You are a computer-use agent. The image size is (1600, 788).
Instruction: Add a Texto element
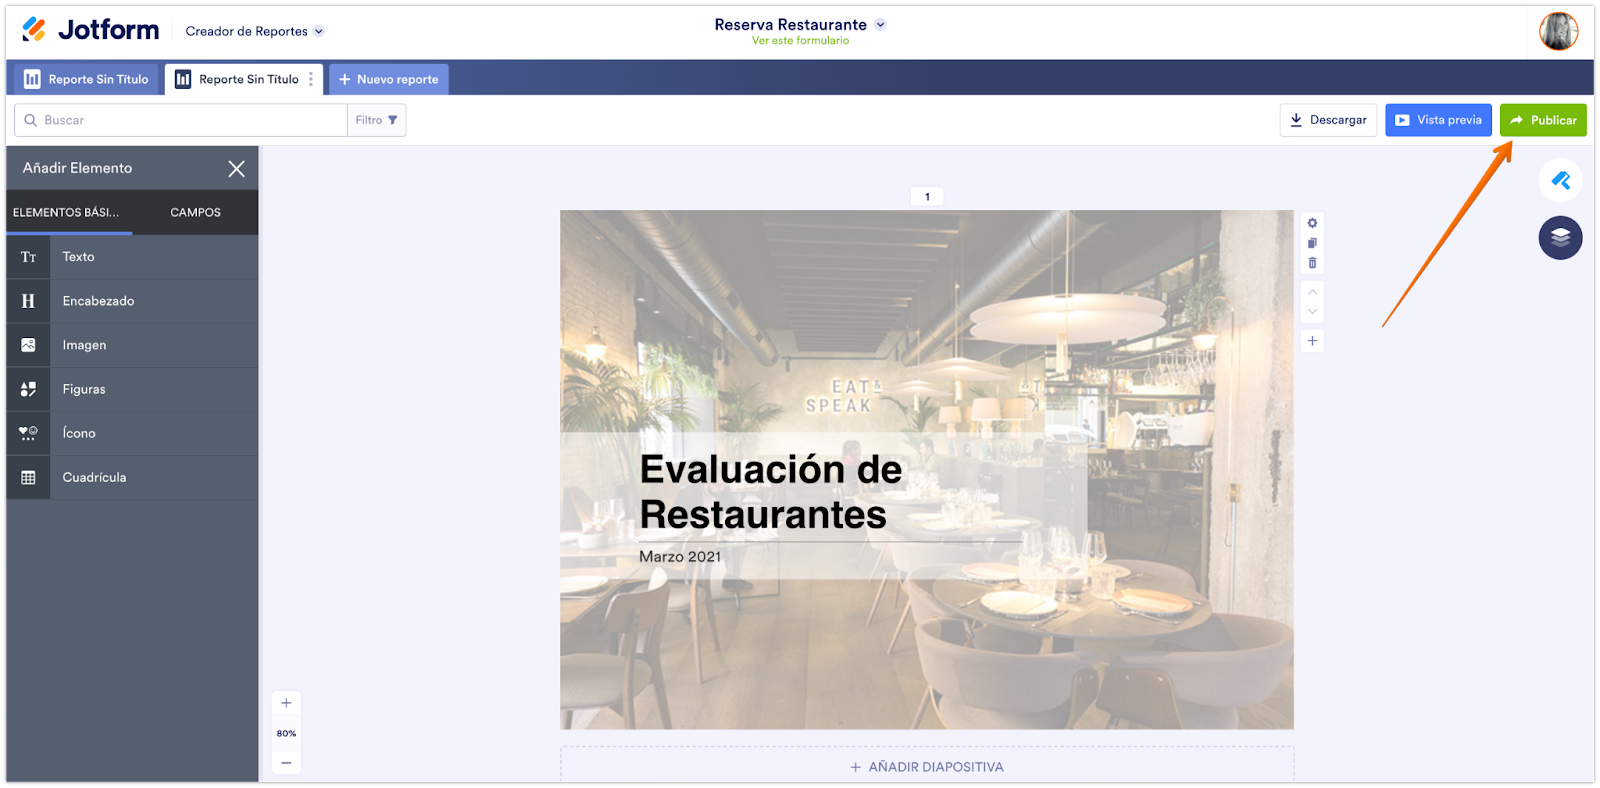[x=132, y=257]
